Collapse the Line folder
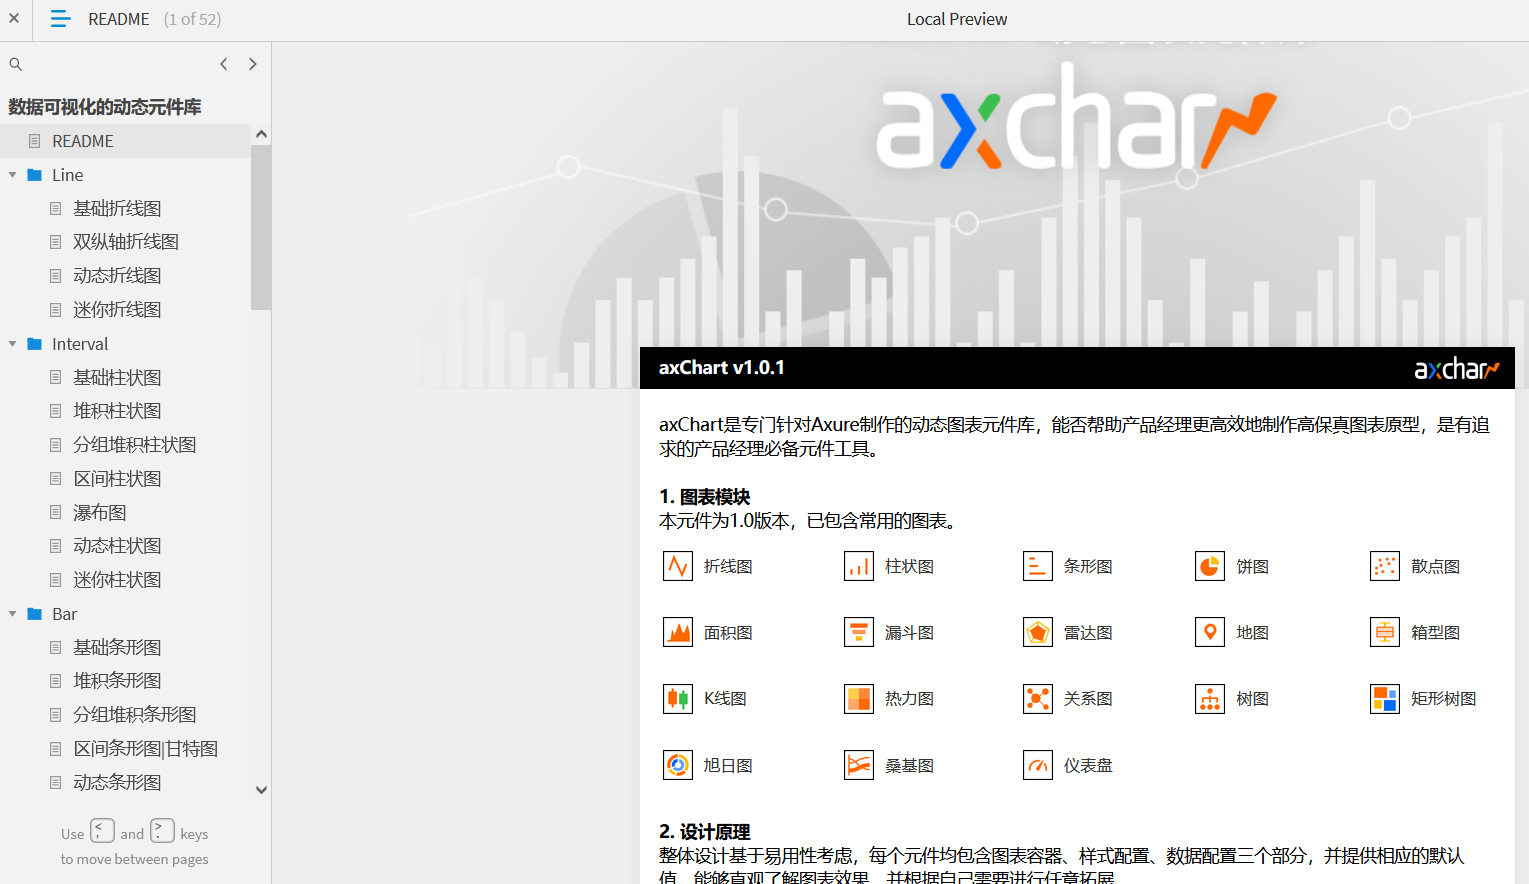1529x884 pixels. (x=12, y=175)
